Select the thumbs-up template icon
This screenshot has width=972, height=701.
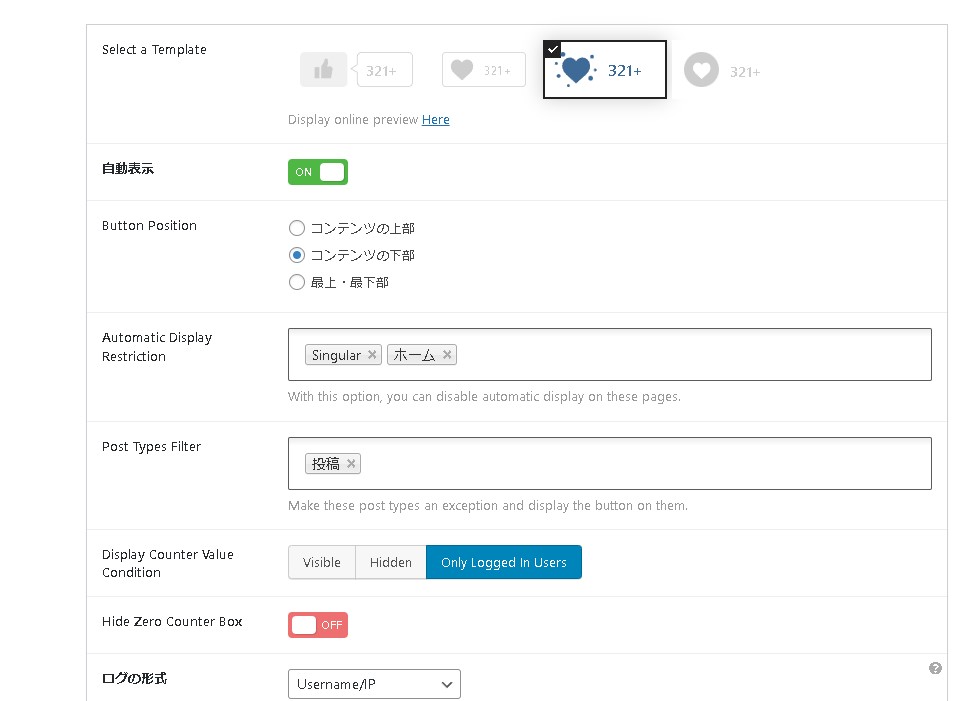point(323,70)
